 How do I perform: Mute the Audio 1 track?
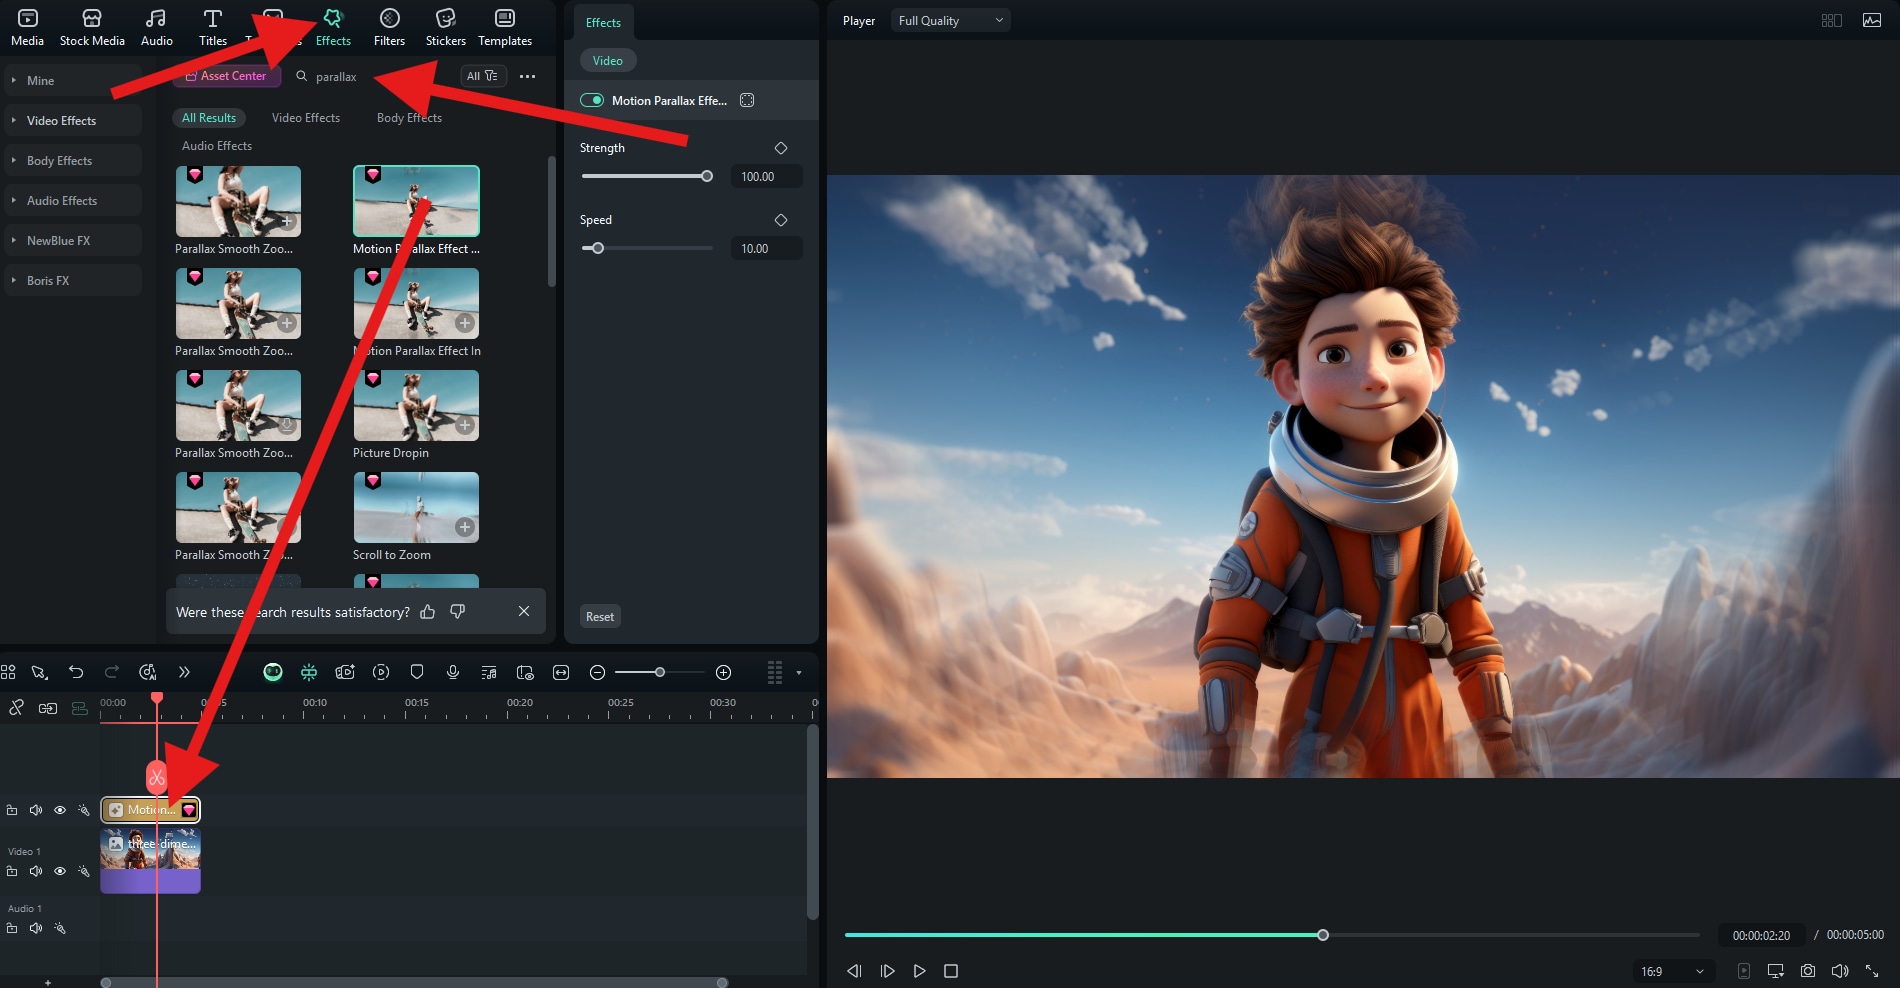pos(36,928)
